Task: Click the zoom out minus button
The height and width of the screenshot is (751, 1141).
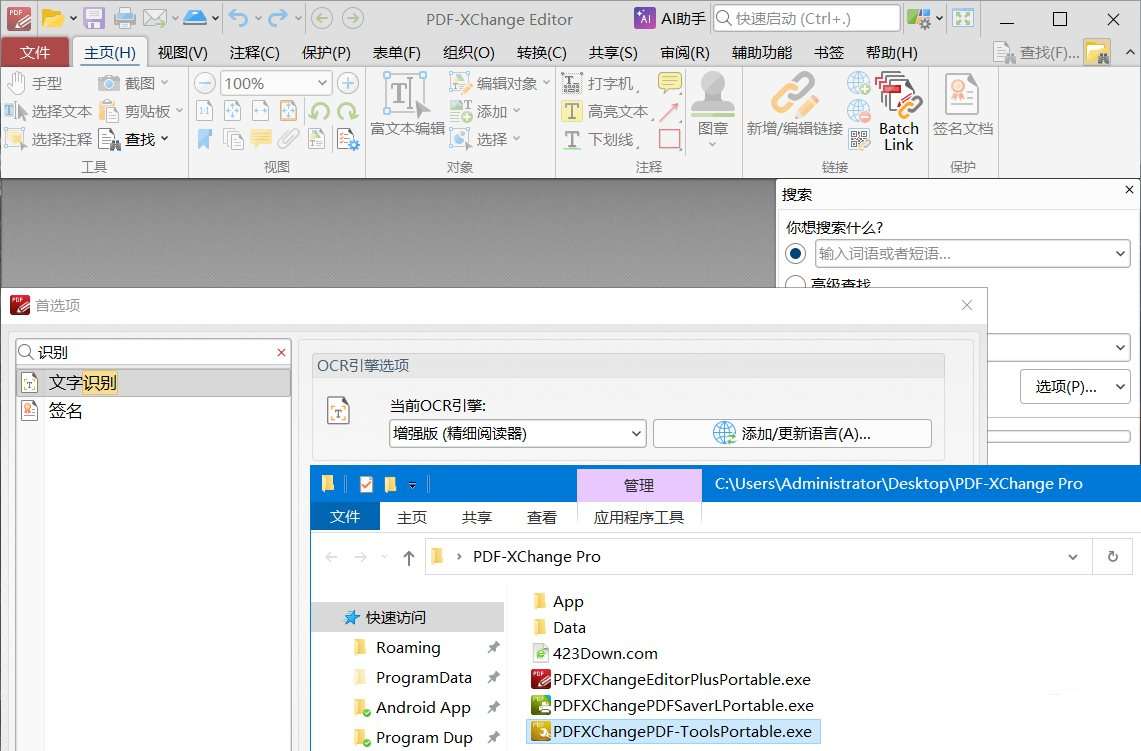Action: [205, 84]
